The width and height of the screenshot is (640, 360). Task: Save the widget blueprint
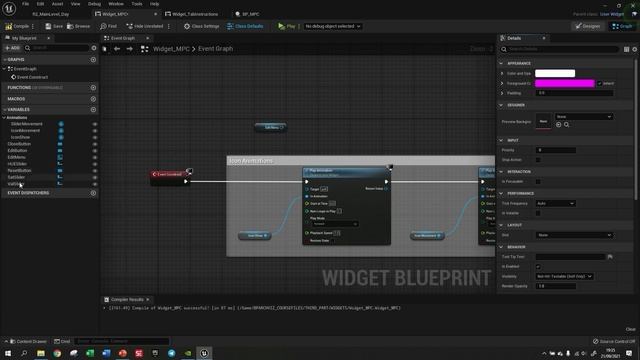tap(54, 26)
